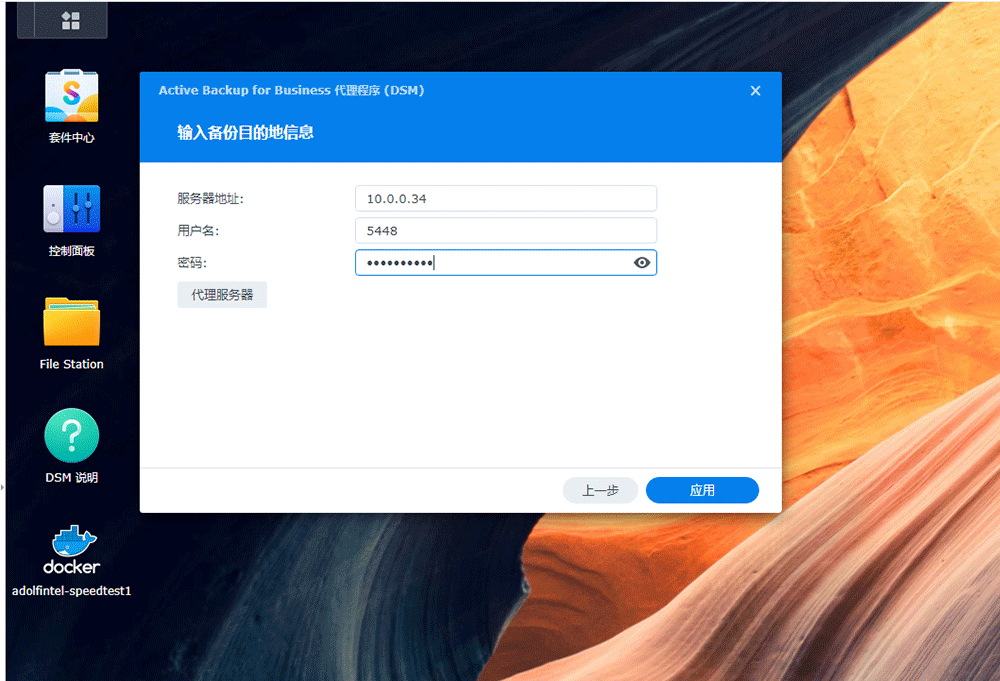Image resolution: width=1000 pixels, height=681 pixels.
Task: Click the proxy server (代理服务器) button
Action: click(x=222, y=295)
